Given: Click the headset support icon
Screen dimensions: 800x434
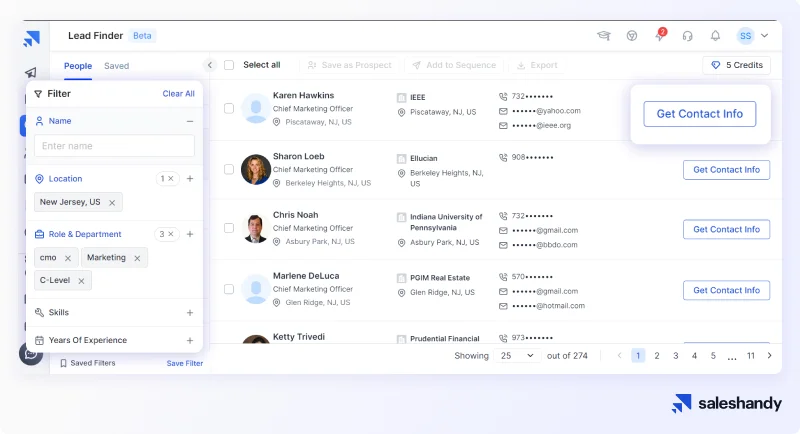Looking at the screenshot, I should coord(687,36).
